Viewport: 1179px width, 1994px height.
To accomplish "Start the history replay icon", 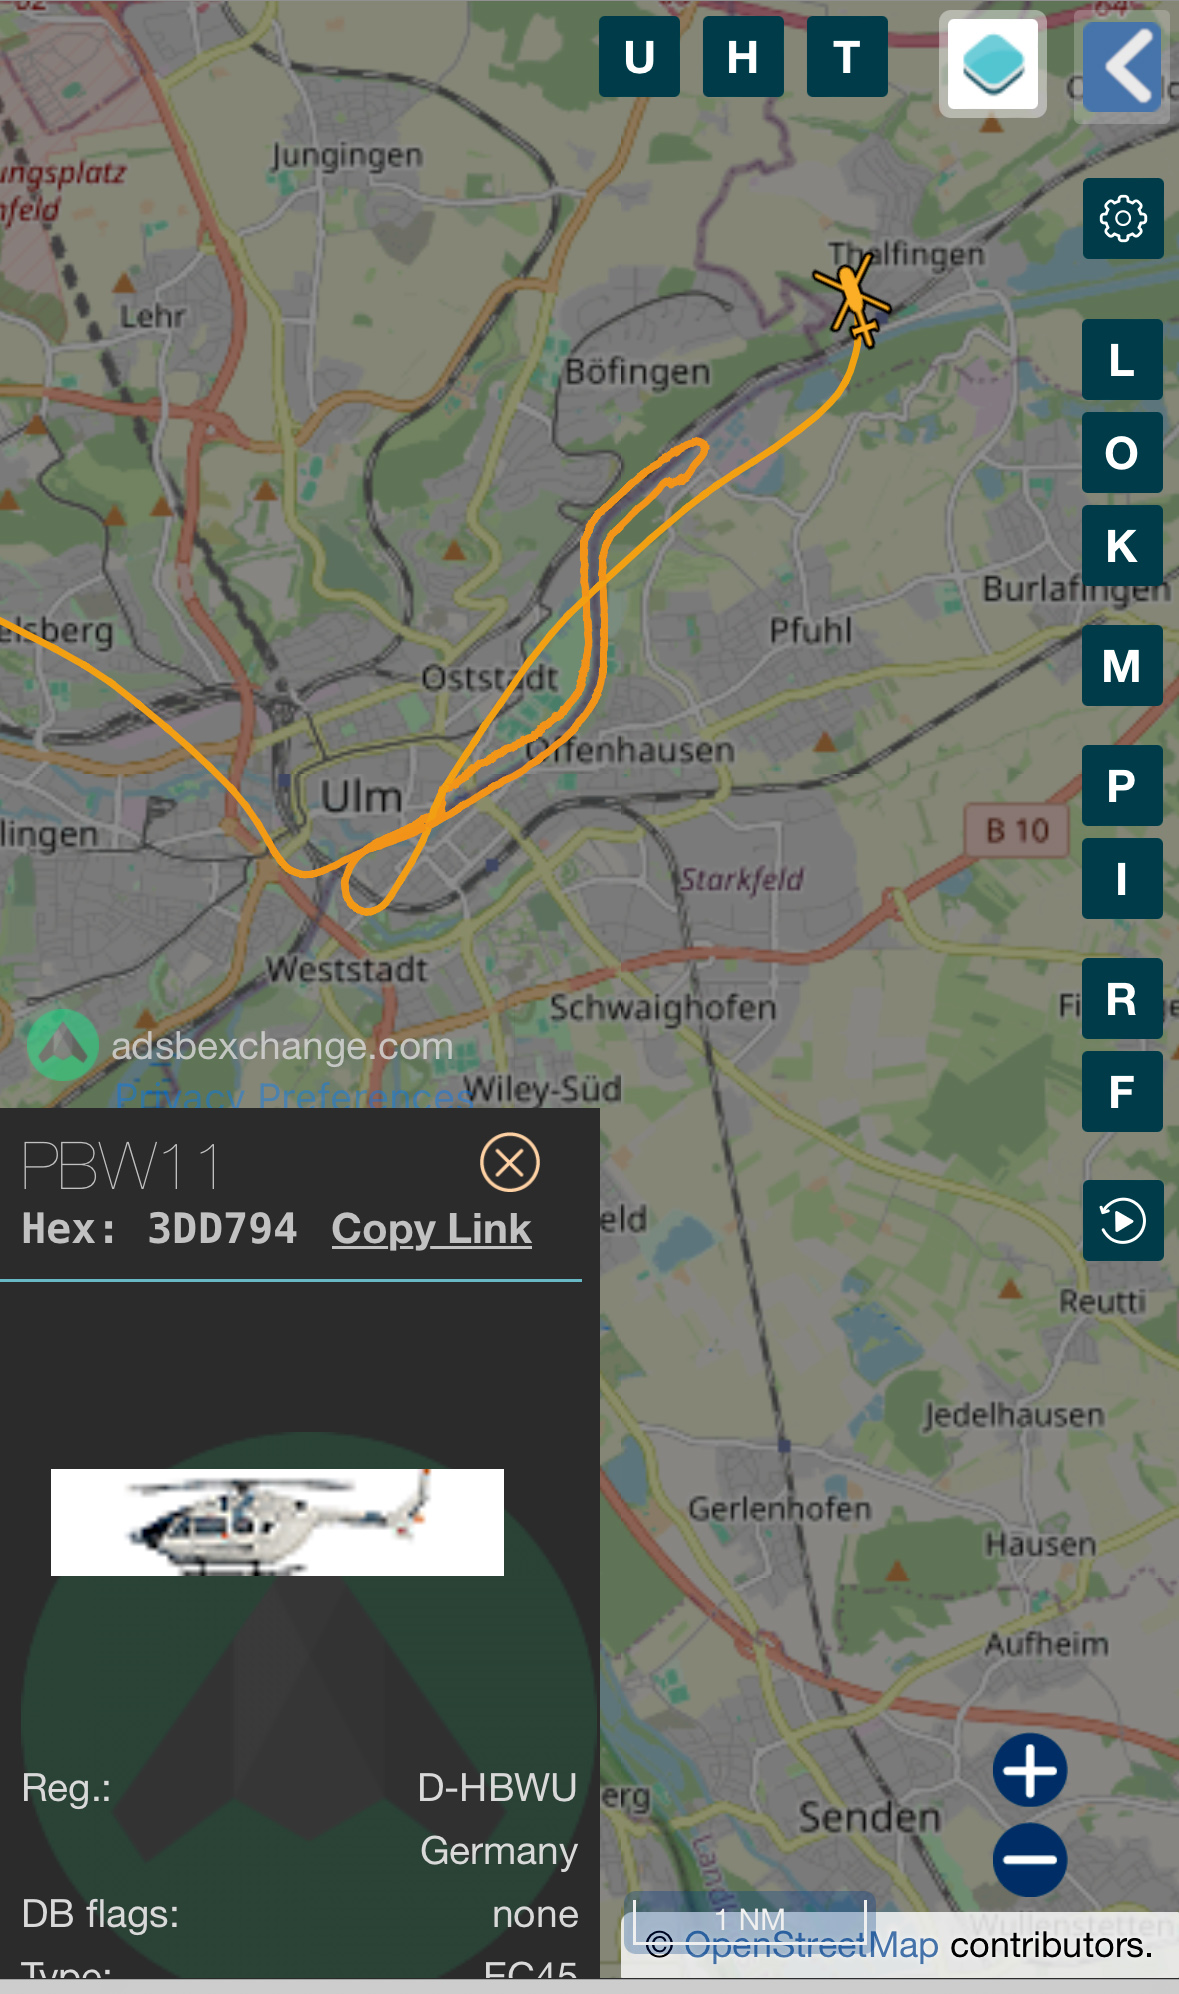I will (1123, 1220).
